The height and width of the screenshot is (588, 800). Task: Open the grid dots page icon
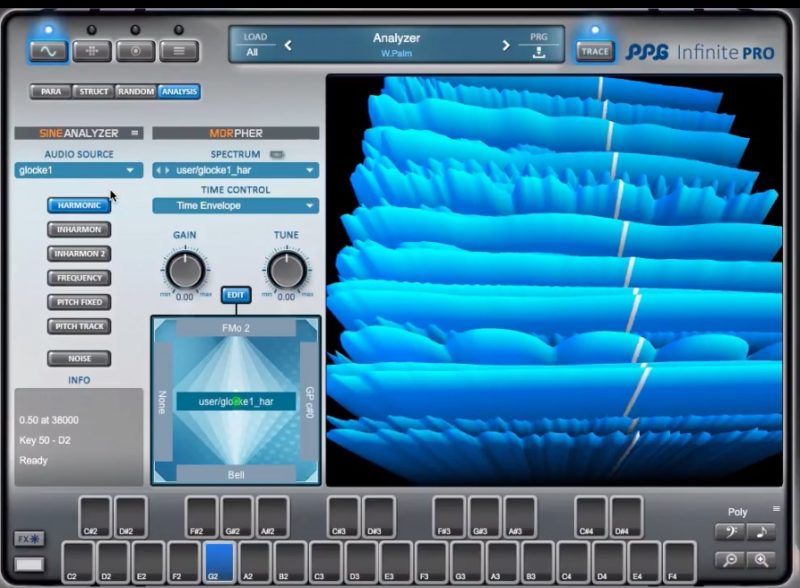click(x=92, y=51)
